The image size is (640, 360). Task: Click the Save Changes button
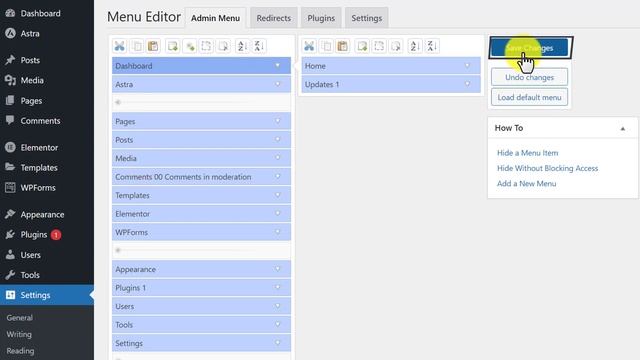click(529, 48)
